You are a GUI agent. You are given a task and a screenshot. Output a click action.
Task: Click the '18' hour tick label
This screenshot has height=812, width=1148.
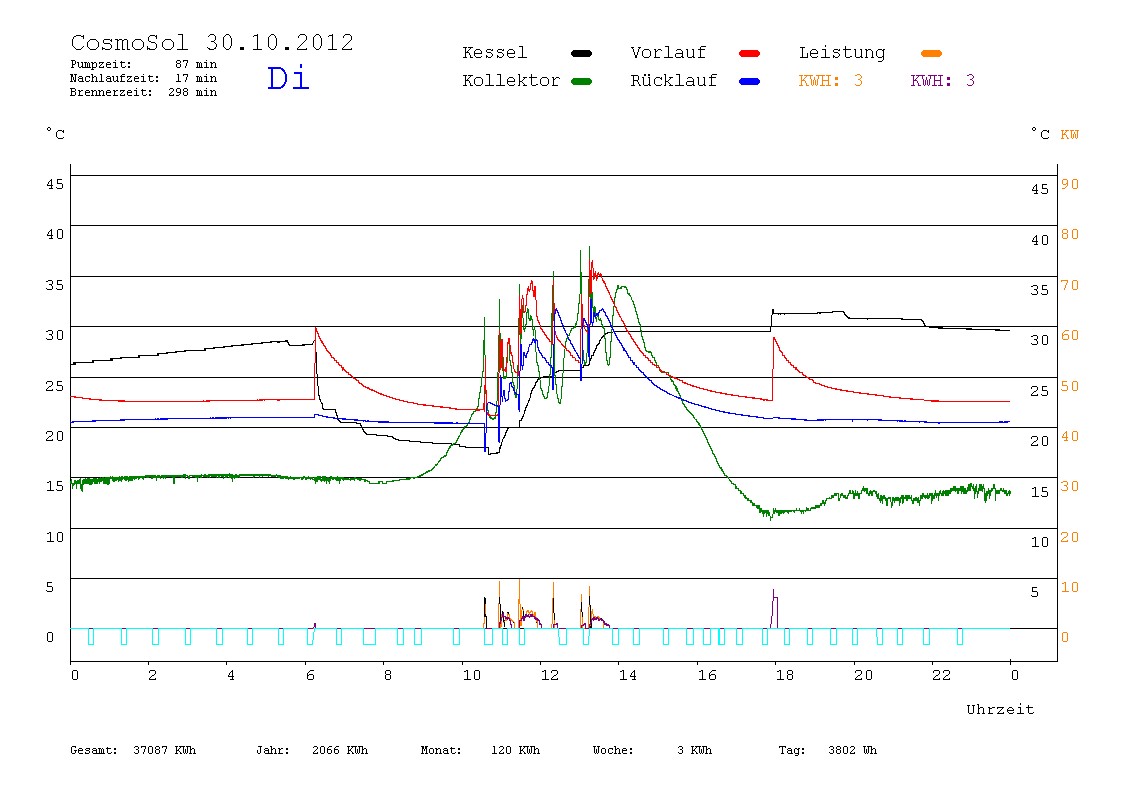point(785,675)
